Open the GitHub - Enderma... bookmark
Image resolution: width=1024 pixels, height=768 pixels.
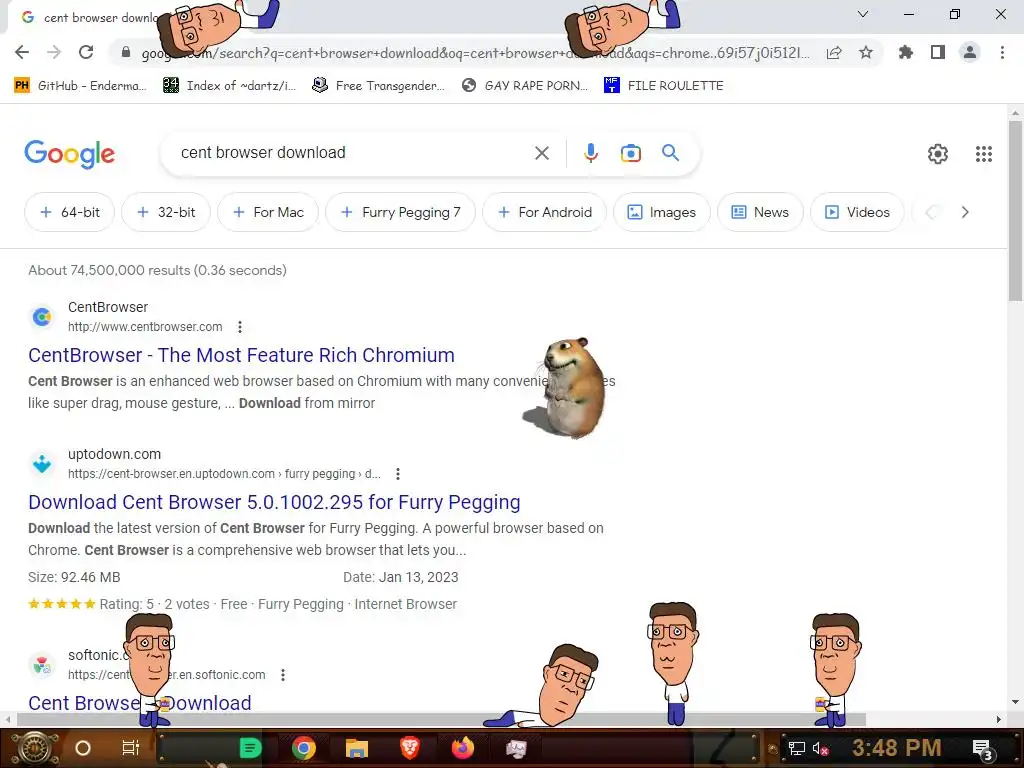[80, 86]
